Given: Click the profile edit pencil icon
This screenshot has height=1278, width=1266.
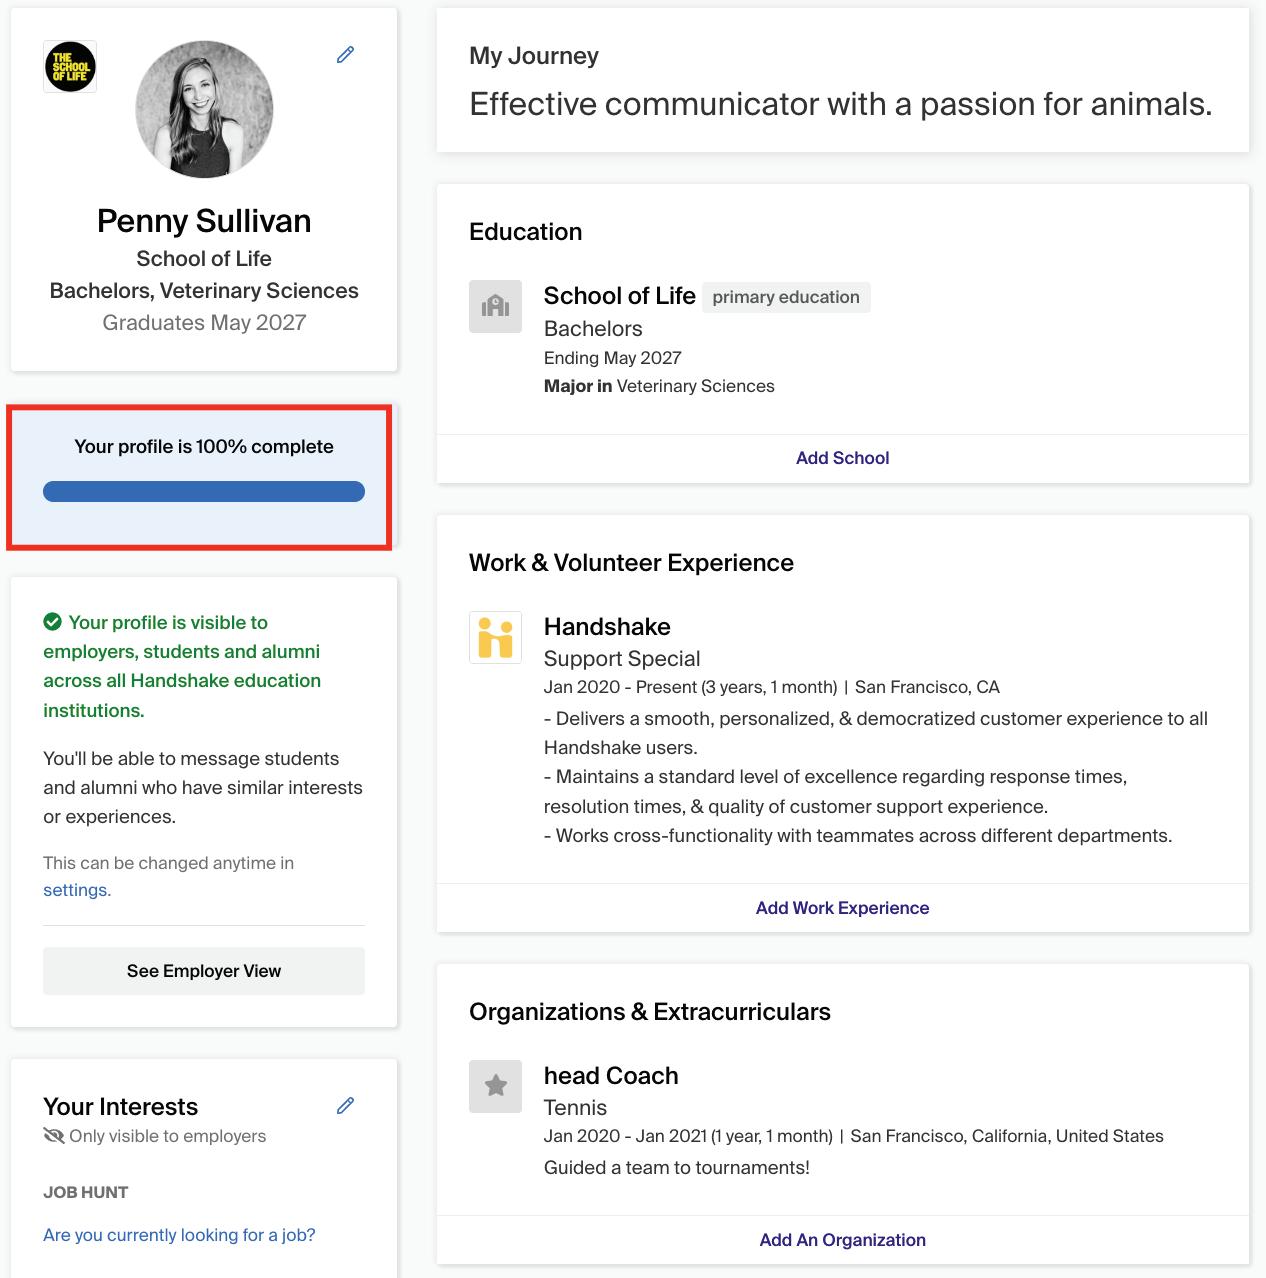Looking at the screenshot, I should (x=345, y=55).
